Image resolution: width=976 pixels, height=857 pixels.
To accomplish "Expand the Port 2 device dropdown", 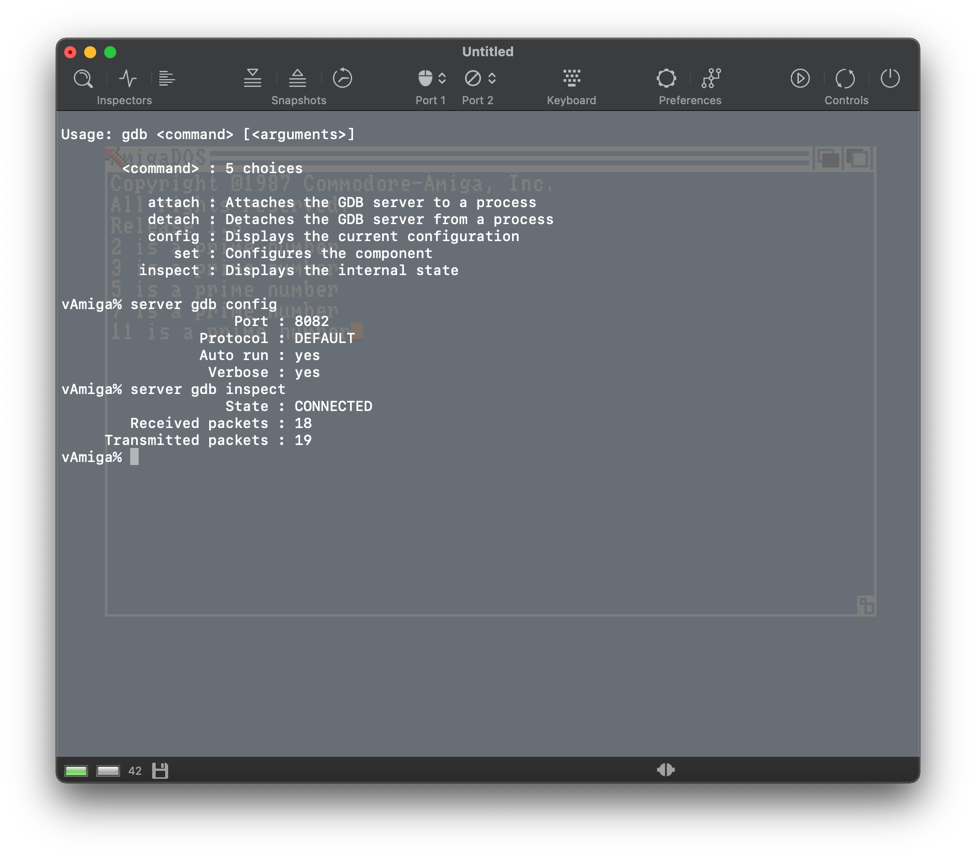I will (x=479, y=78).
